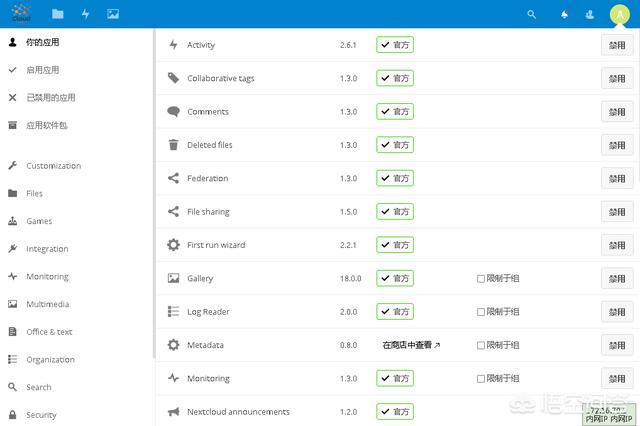The height and width of the screenshot is (426, 640).
Task: Toggle 限制于组 checkbox for Metadata
Action: tap(481, 346)
